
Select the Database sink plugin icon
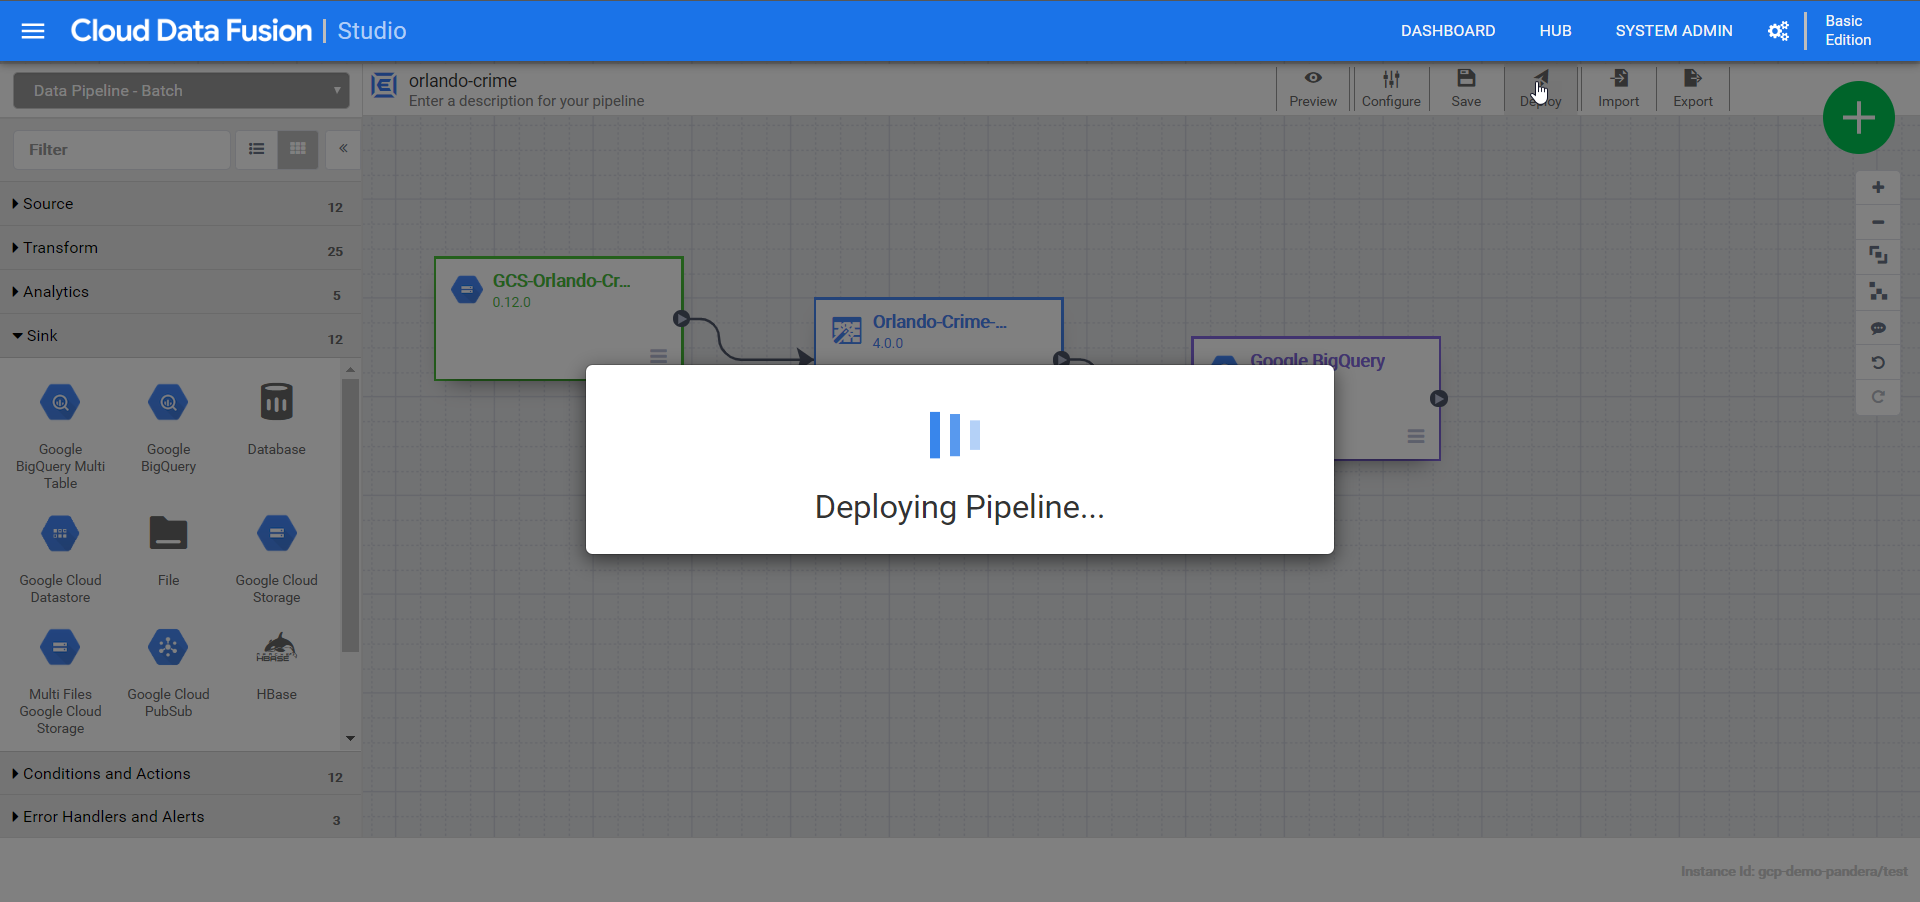click(276, 404)
